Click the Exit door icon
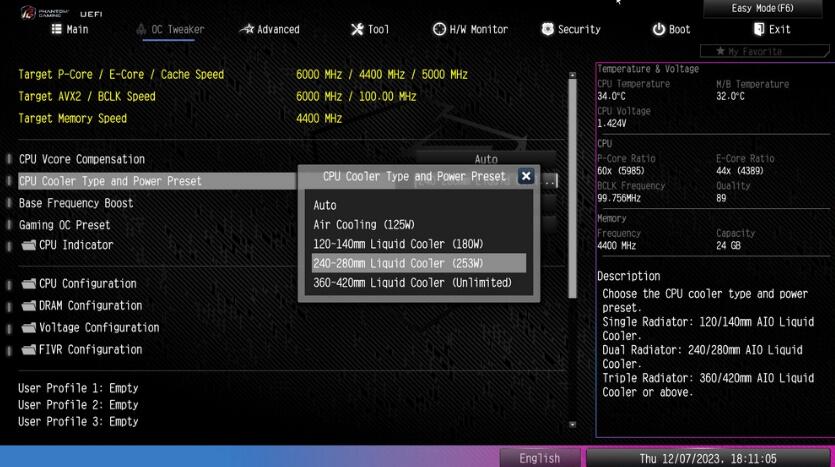This screenshot has width=835, height=467. tap(759, 29)
